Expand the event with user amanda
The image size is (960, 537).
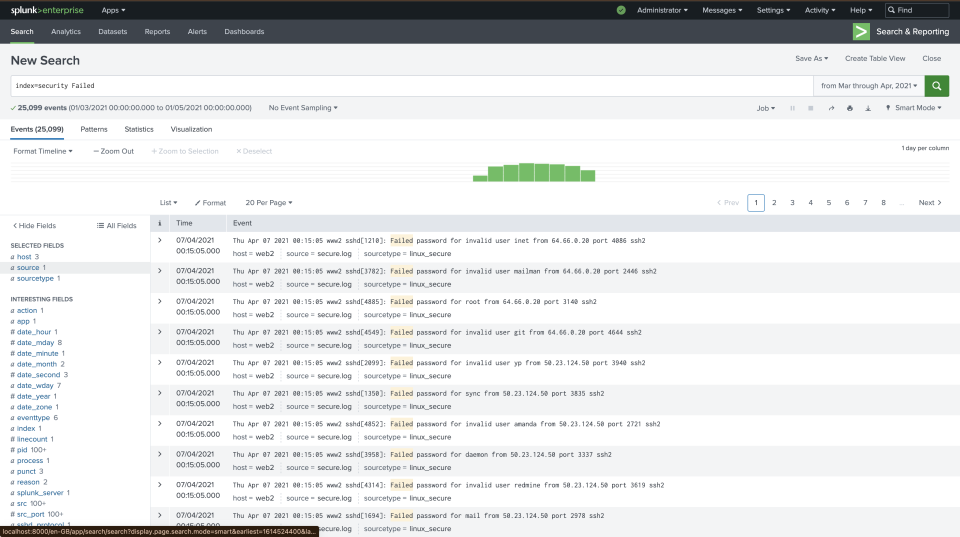point(160,424)
